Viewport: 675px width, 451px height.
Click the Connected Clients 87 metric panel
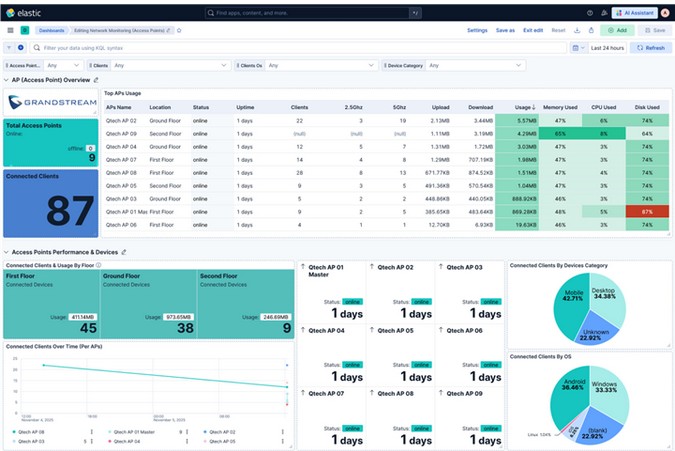51,203
